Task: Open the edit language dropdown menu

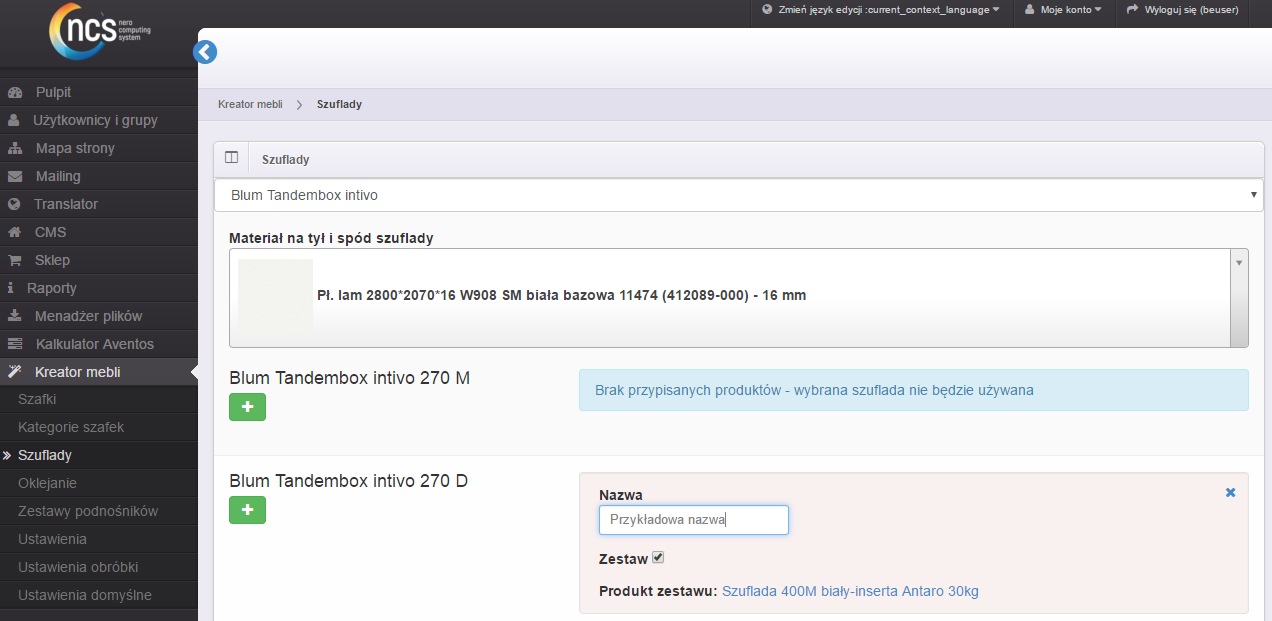Action: 880,10
